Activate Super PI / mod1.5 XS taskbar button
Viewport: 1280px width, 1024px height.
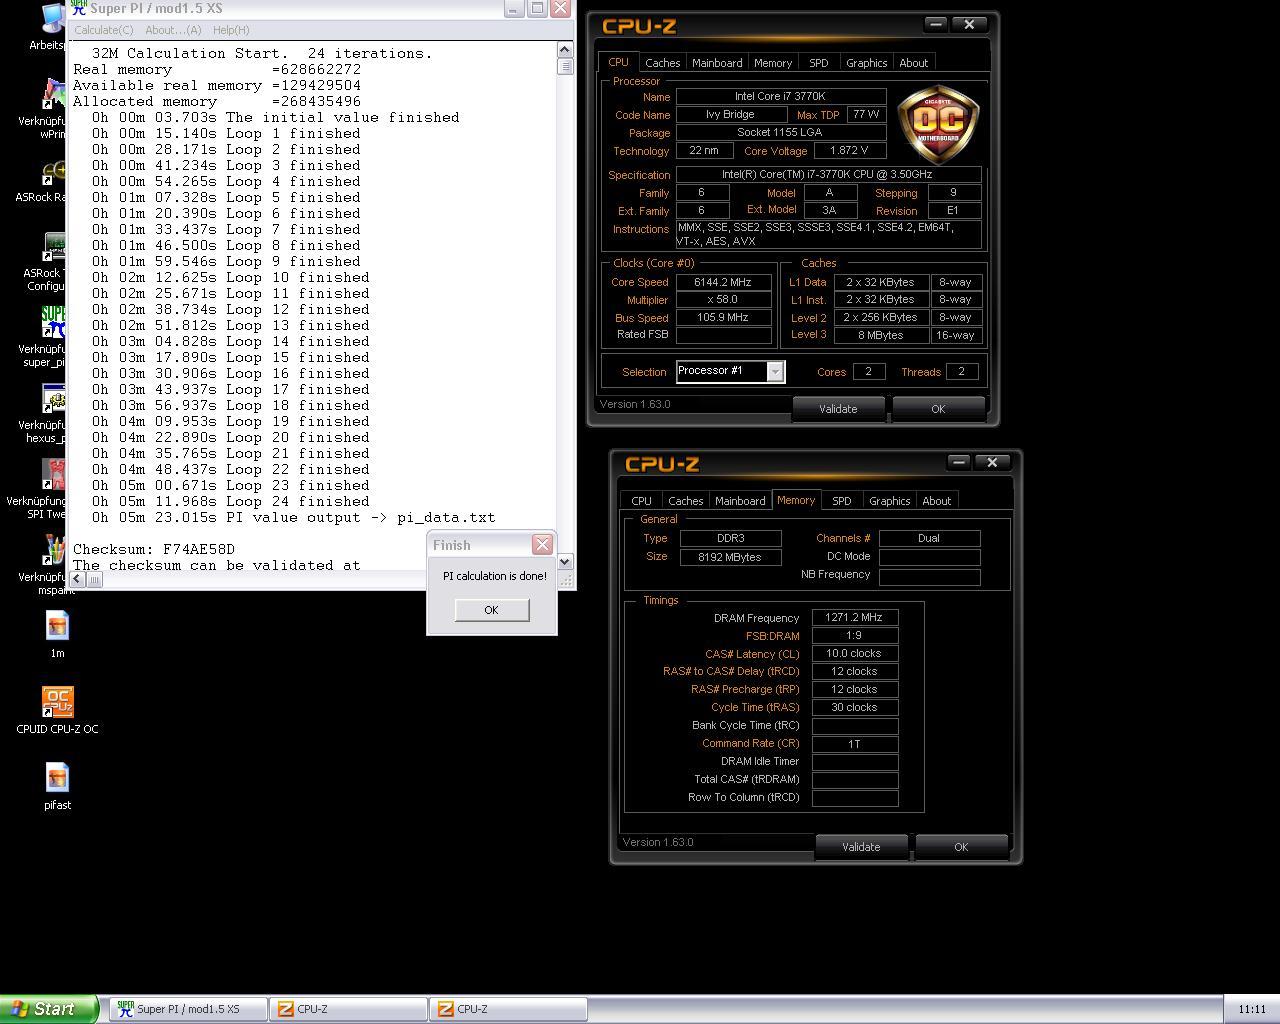point(188,1009)
